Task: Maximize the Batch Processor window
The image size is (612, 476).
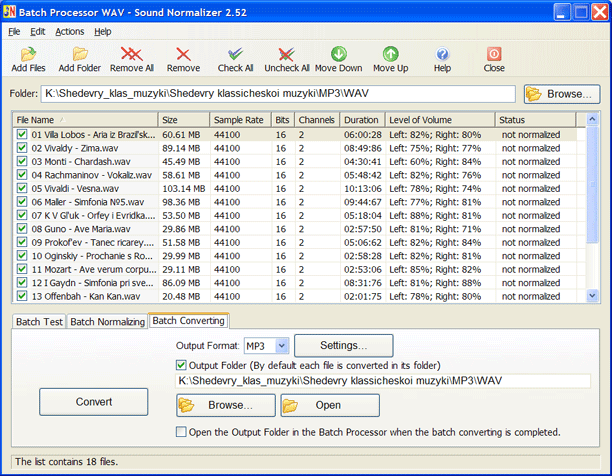Action: pyautogui.click(x=581, y=12)
